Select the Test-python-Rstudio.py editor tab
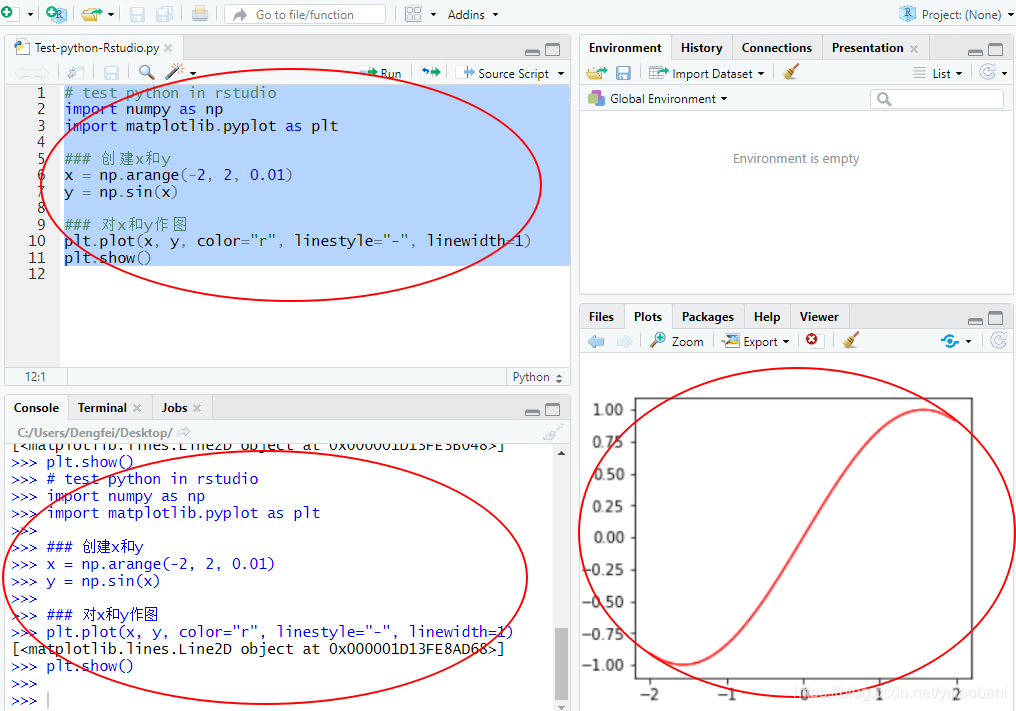Image resolution: width=1016 pixels, height=711 pixels. click(x=96, y=48)
